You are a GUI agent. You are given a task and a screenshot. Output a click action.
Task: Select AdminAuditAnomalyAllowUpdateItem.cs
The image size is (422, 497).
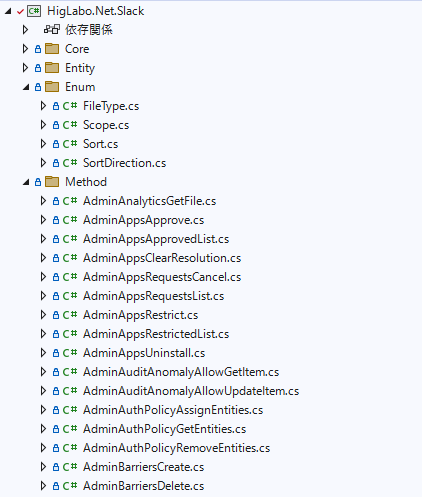(x=191, y=391)
